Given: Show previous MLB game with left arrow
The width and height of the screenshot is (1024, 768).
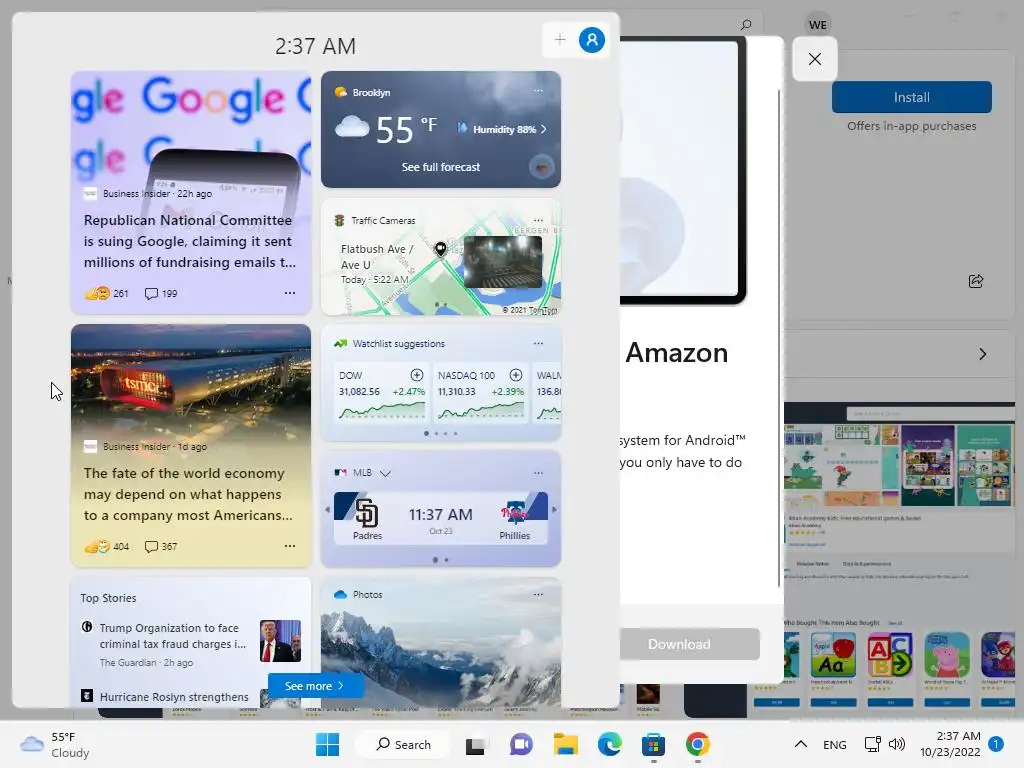Looking at the screenshot, I should pyautogui.click(x=328, y=509).
